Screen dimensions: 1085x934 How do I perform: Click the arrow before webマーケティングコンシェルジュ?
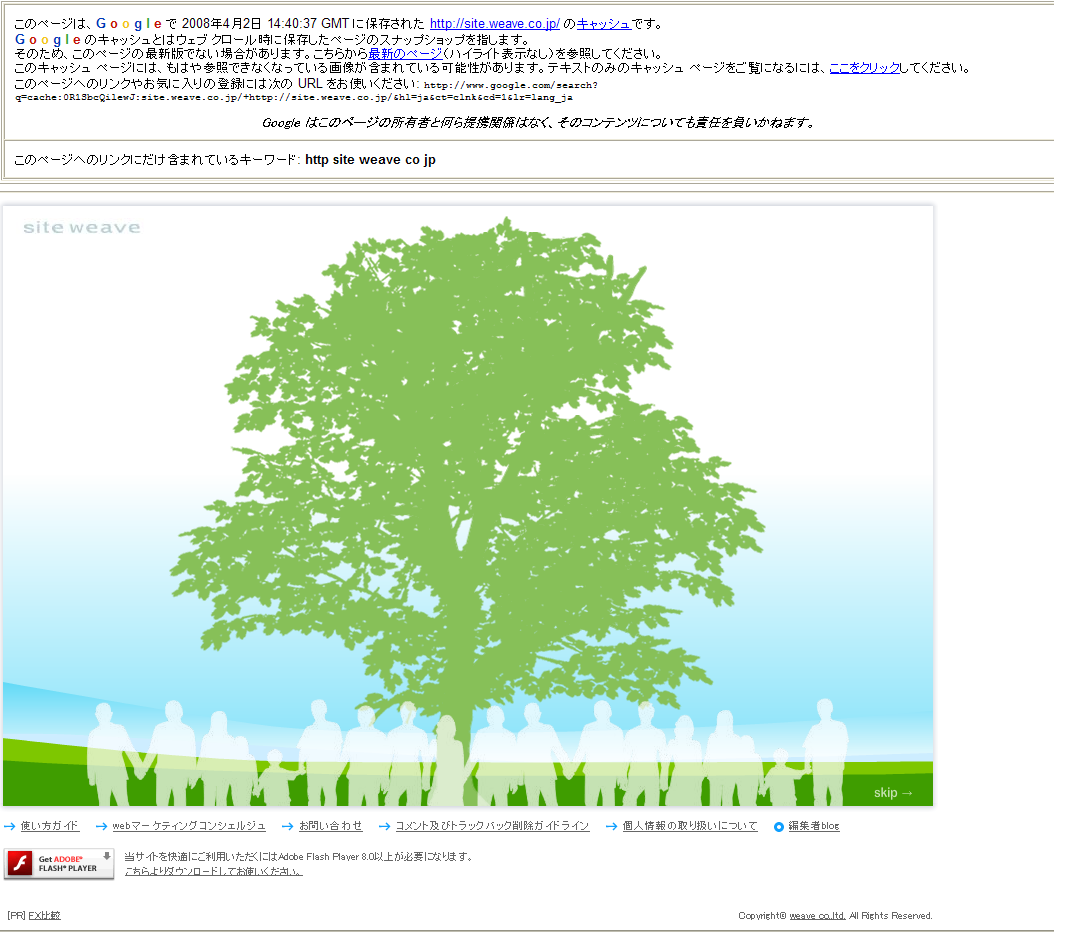101,826
